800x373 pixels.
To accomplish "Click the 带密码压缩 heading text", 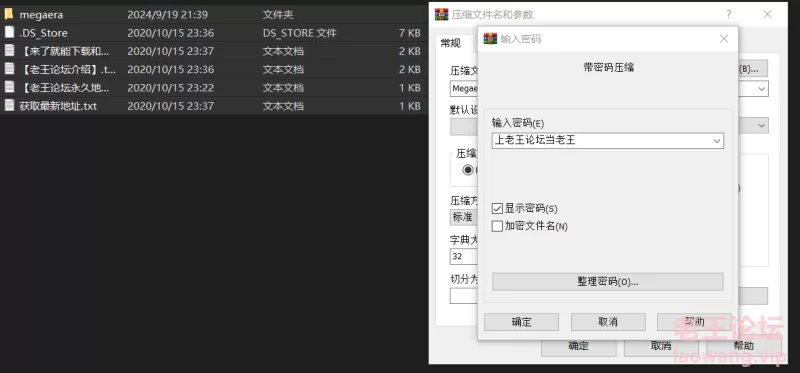I will coord(608,67).
